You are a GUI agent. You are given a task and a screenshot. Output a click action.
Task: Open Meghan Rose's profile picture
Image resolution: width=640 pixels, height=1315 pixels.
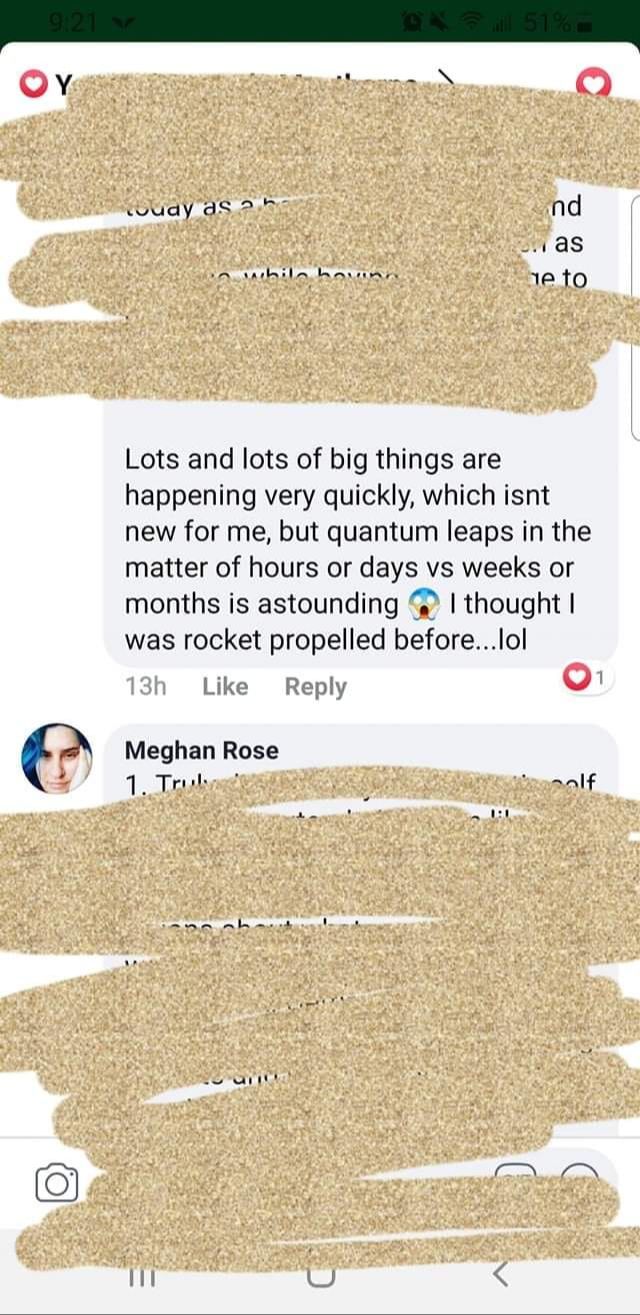(56, 759)
